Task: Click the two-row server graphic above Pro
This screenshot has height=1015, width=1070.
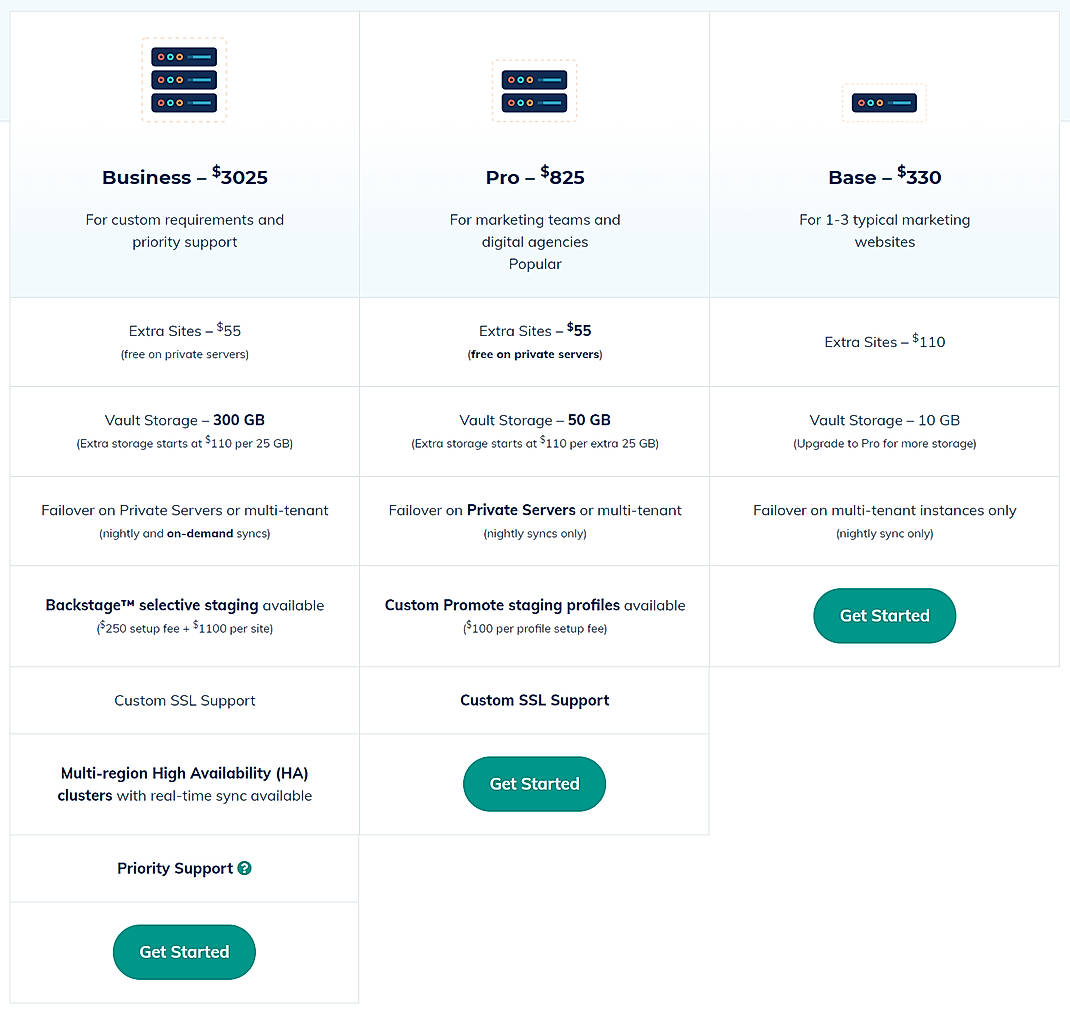Action: [534, 90]
